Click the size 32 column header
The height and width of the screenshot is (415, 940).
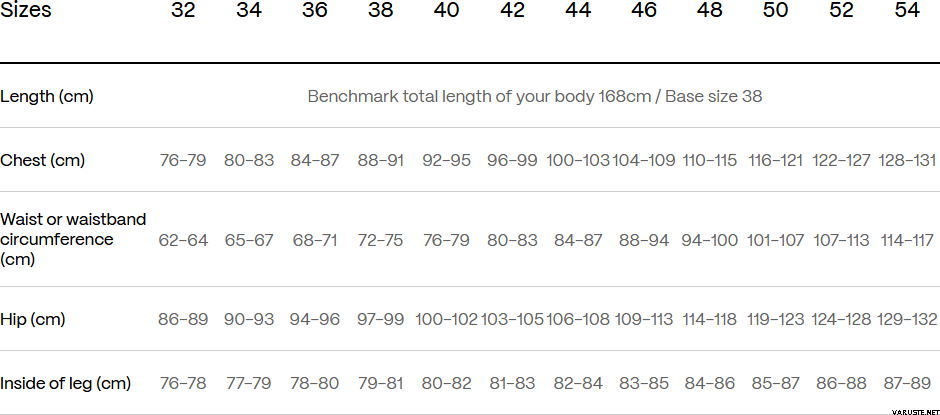tap(183, 11)
